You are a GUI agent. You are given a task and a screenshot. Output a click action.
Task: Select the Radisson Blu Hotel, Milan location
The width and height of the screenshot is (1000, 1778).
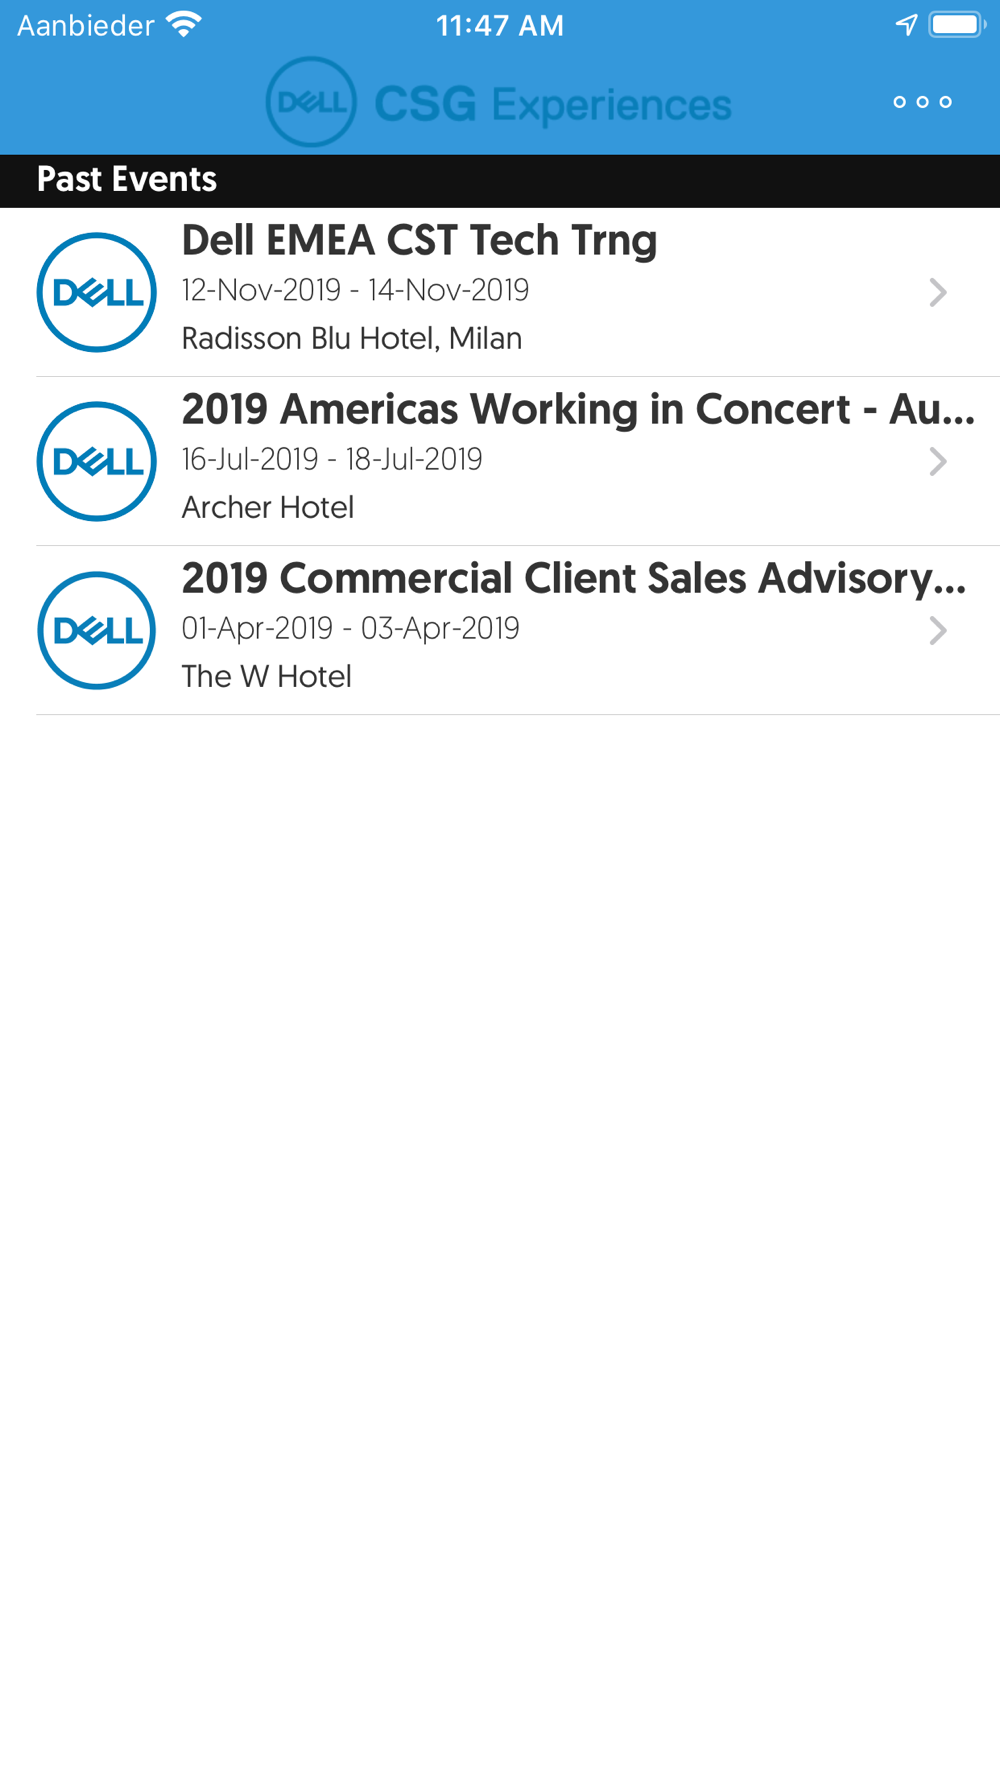coord(352,339)
